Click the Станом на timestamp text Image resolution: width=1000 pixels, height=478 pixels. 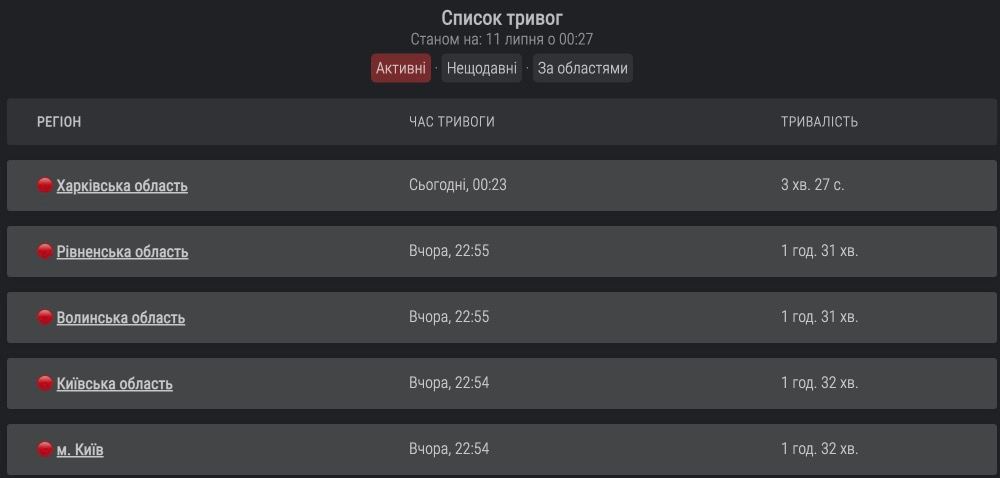(x=502, y=39)
